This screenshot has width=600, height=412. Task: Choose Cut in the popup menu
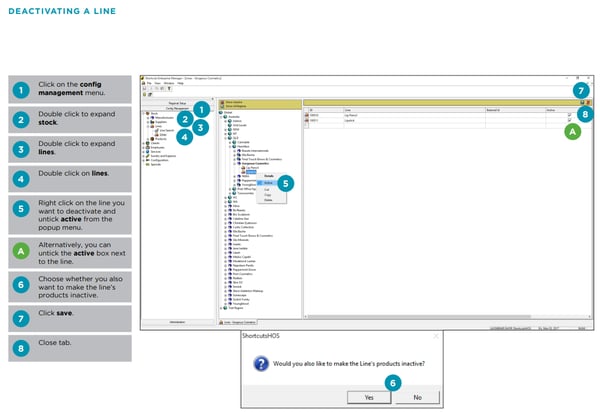(x=267, y=189)
